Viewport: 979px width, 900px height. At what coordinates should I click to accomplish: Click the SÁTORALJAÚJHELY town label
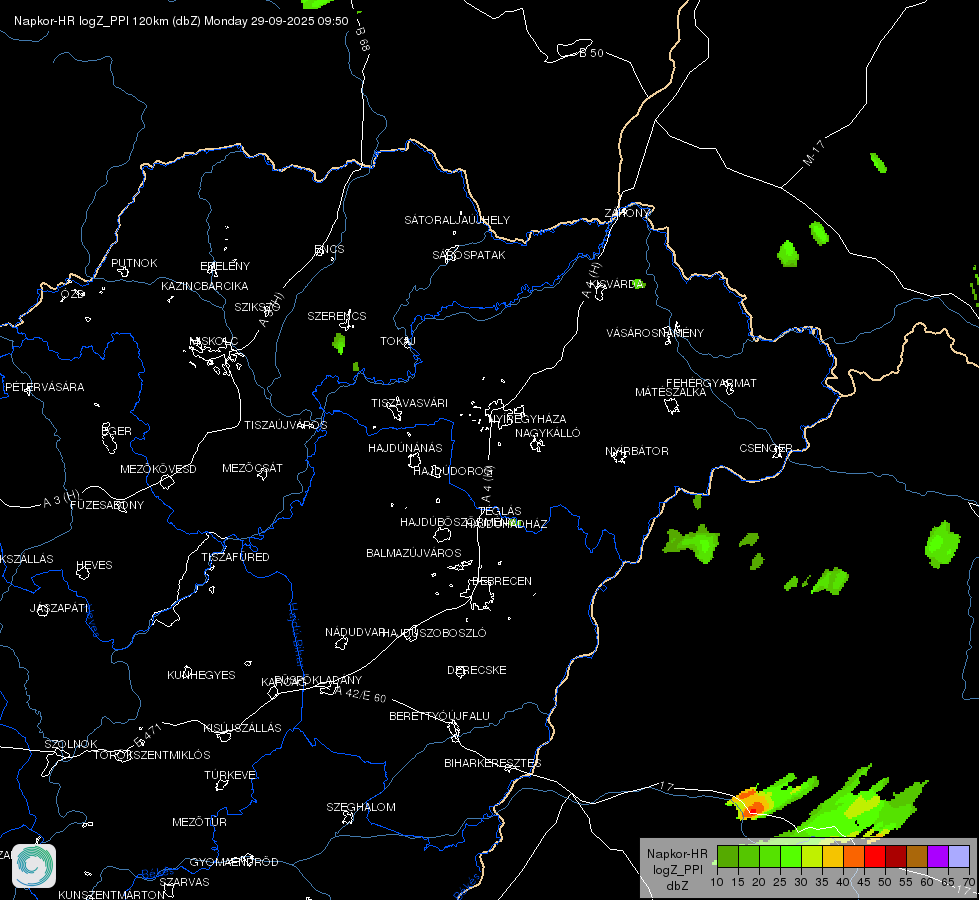(x=457, y=220)
